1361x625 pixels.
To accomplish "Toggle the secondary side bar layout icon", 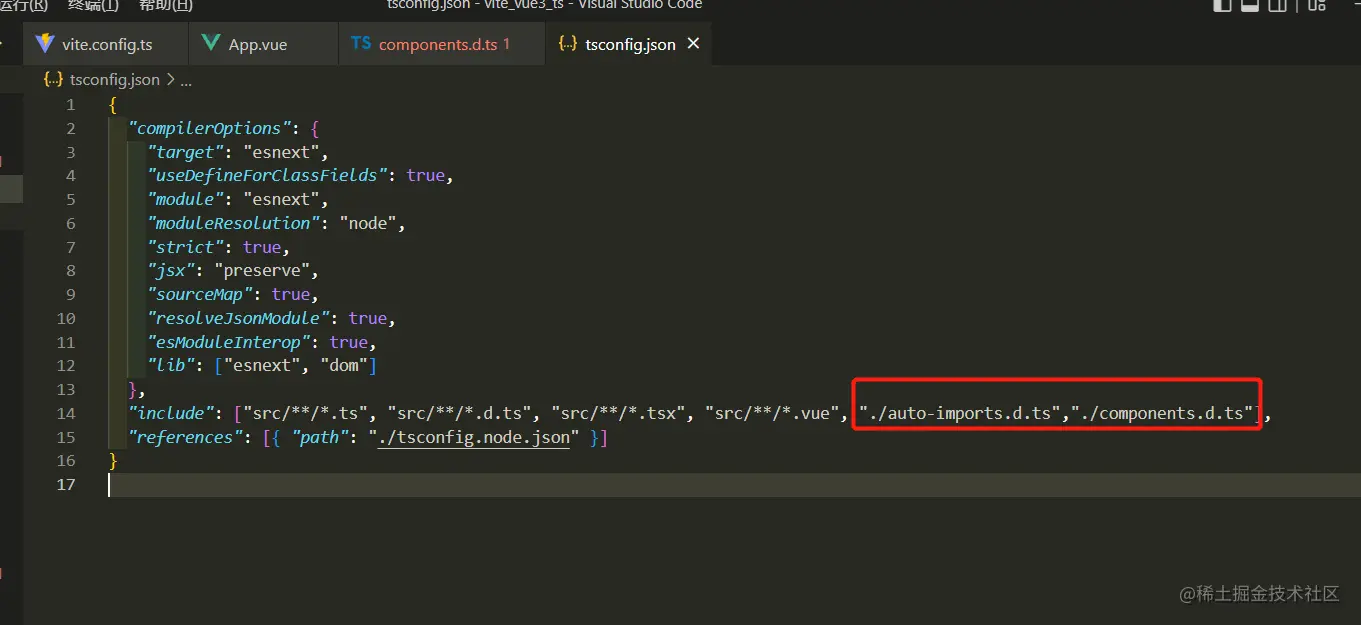I will 1277,5.
